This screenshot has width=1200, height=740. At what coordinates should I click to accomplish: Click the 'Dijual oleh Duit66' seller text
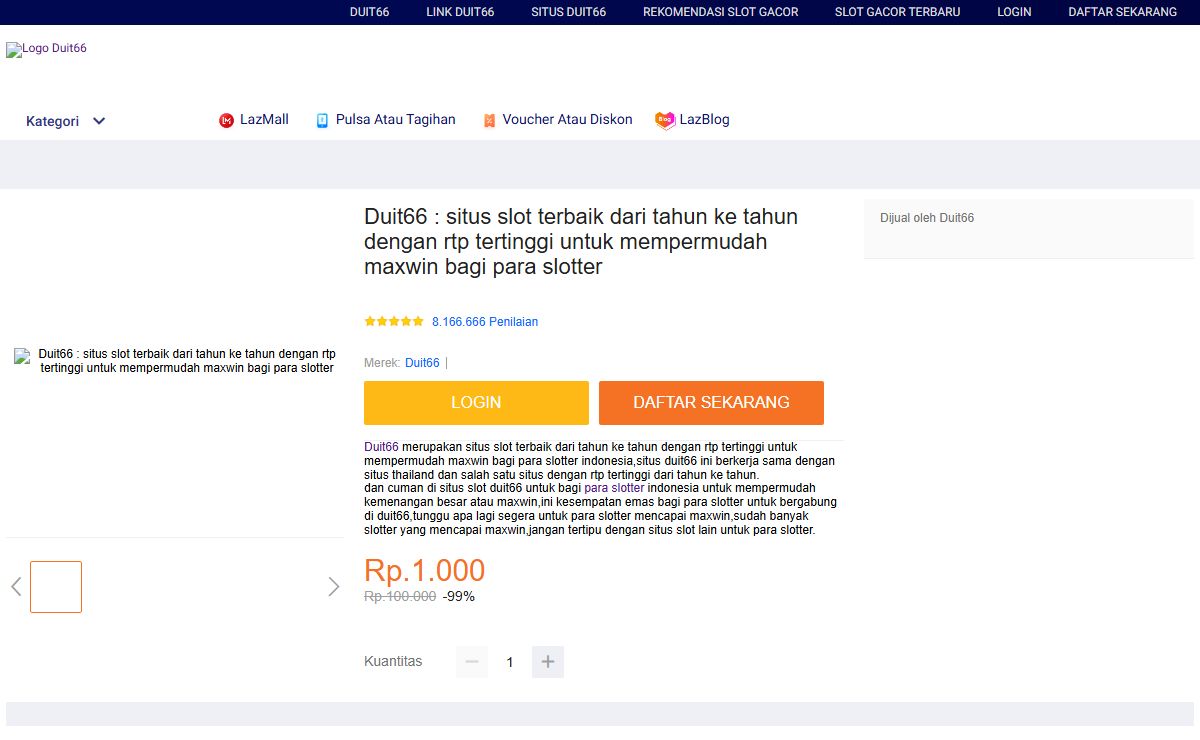pyautogui.click(x=927, y=218)
